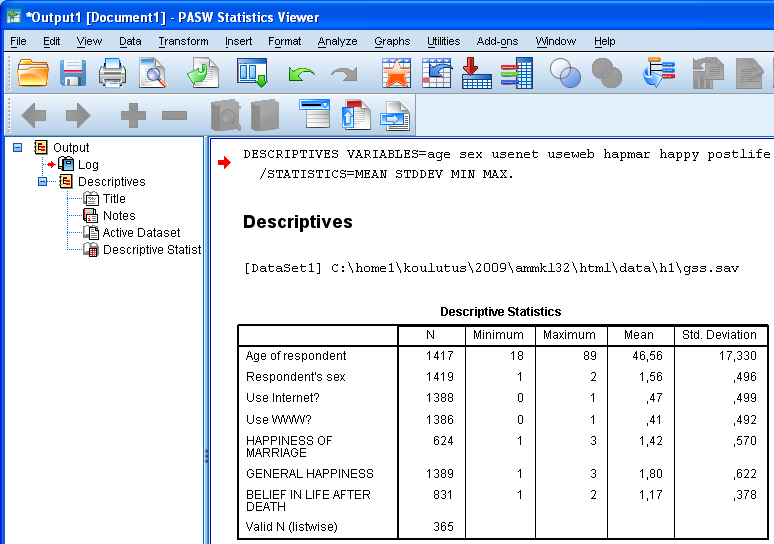
Task: Click the Hide items closed-book icon
Action: point(265,116)
